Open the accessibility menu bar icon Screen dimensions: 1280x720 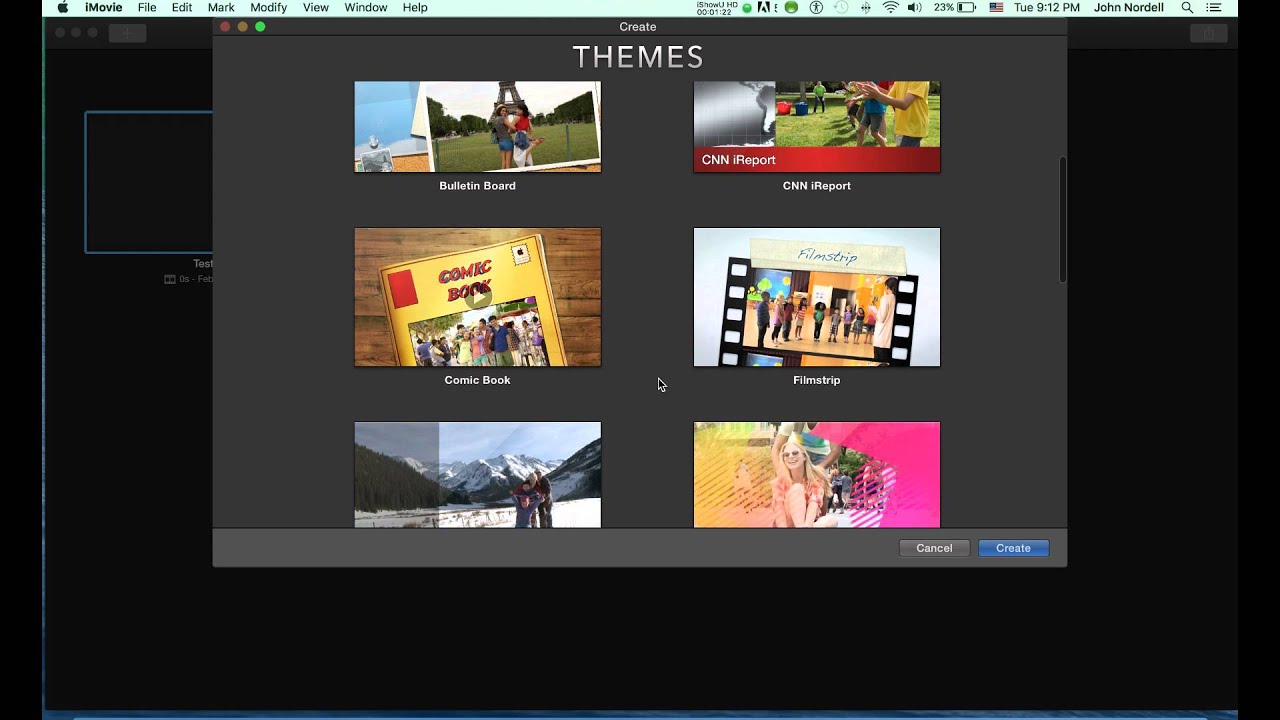point(816,7)
